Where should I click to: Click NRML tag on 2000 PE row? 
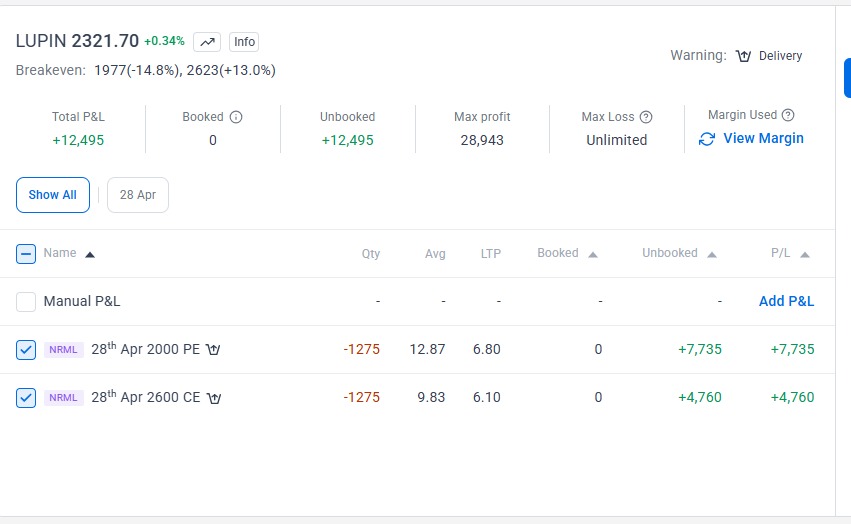pos(63,350)
